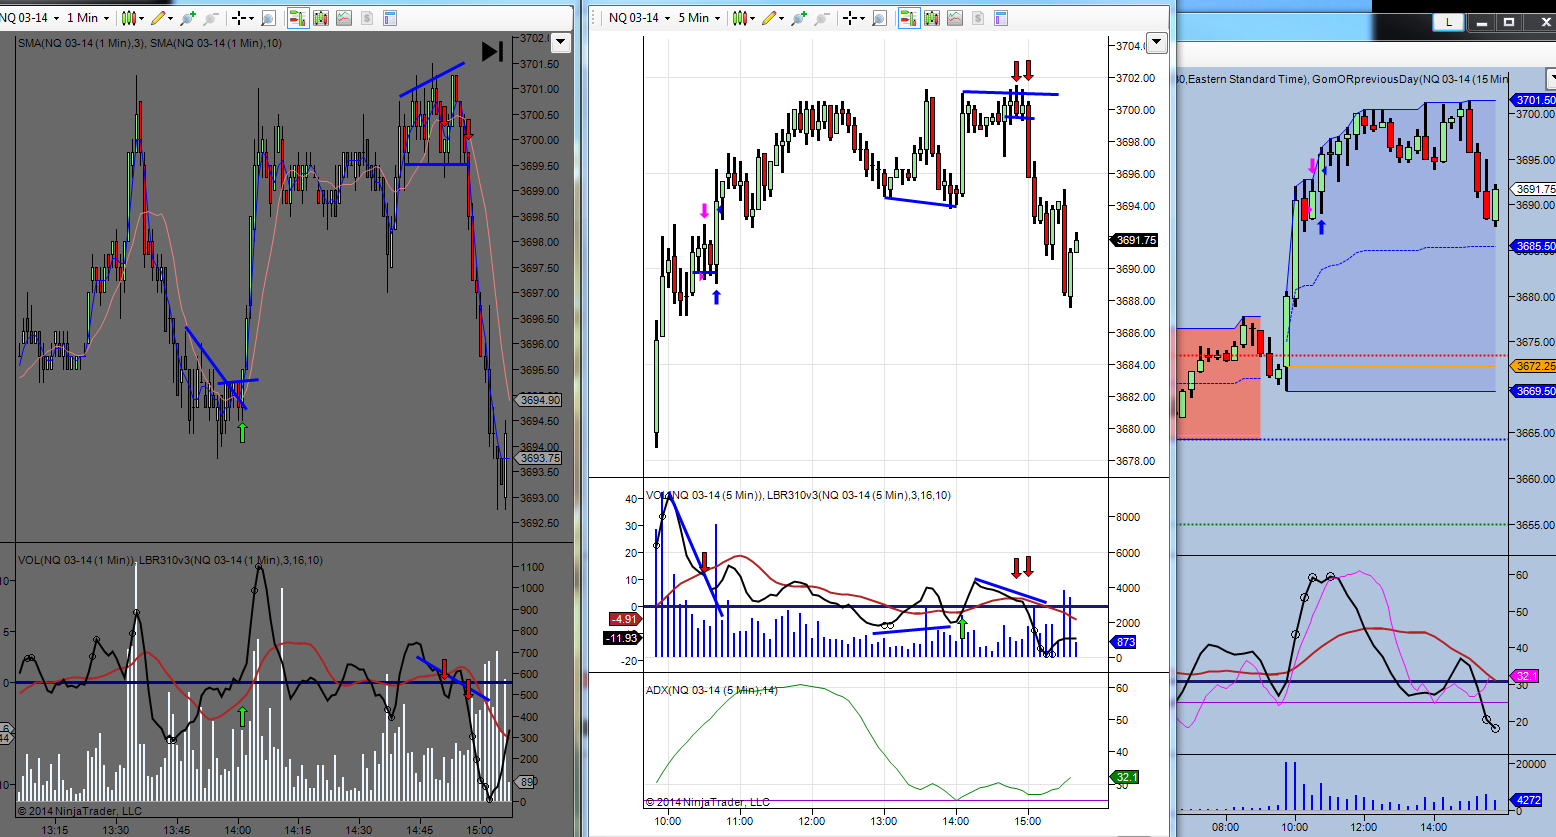Click the -4.91 indicator value marker
This screenshot has height=837, width=1556.
624,620
